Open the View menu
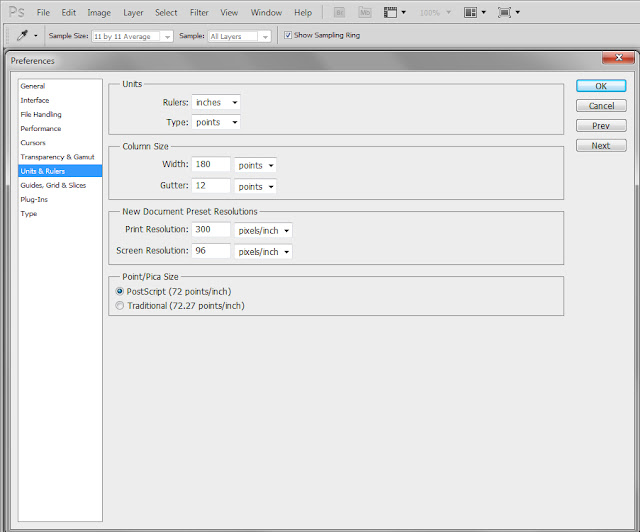640x532 pixels. (229, 13)
